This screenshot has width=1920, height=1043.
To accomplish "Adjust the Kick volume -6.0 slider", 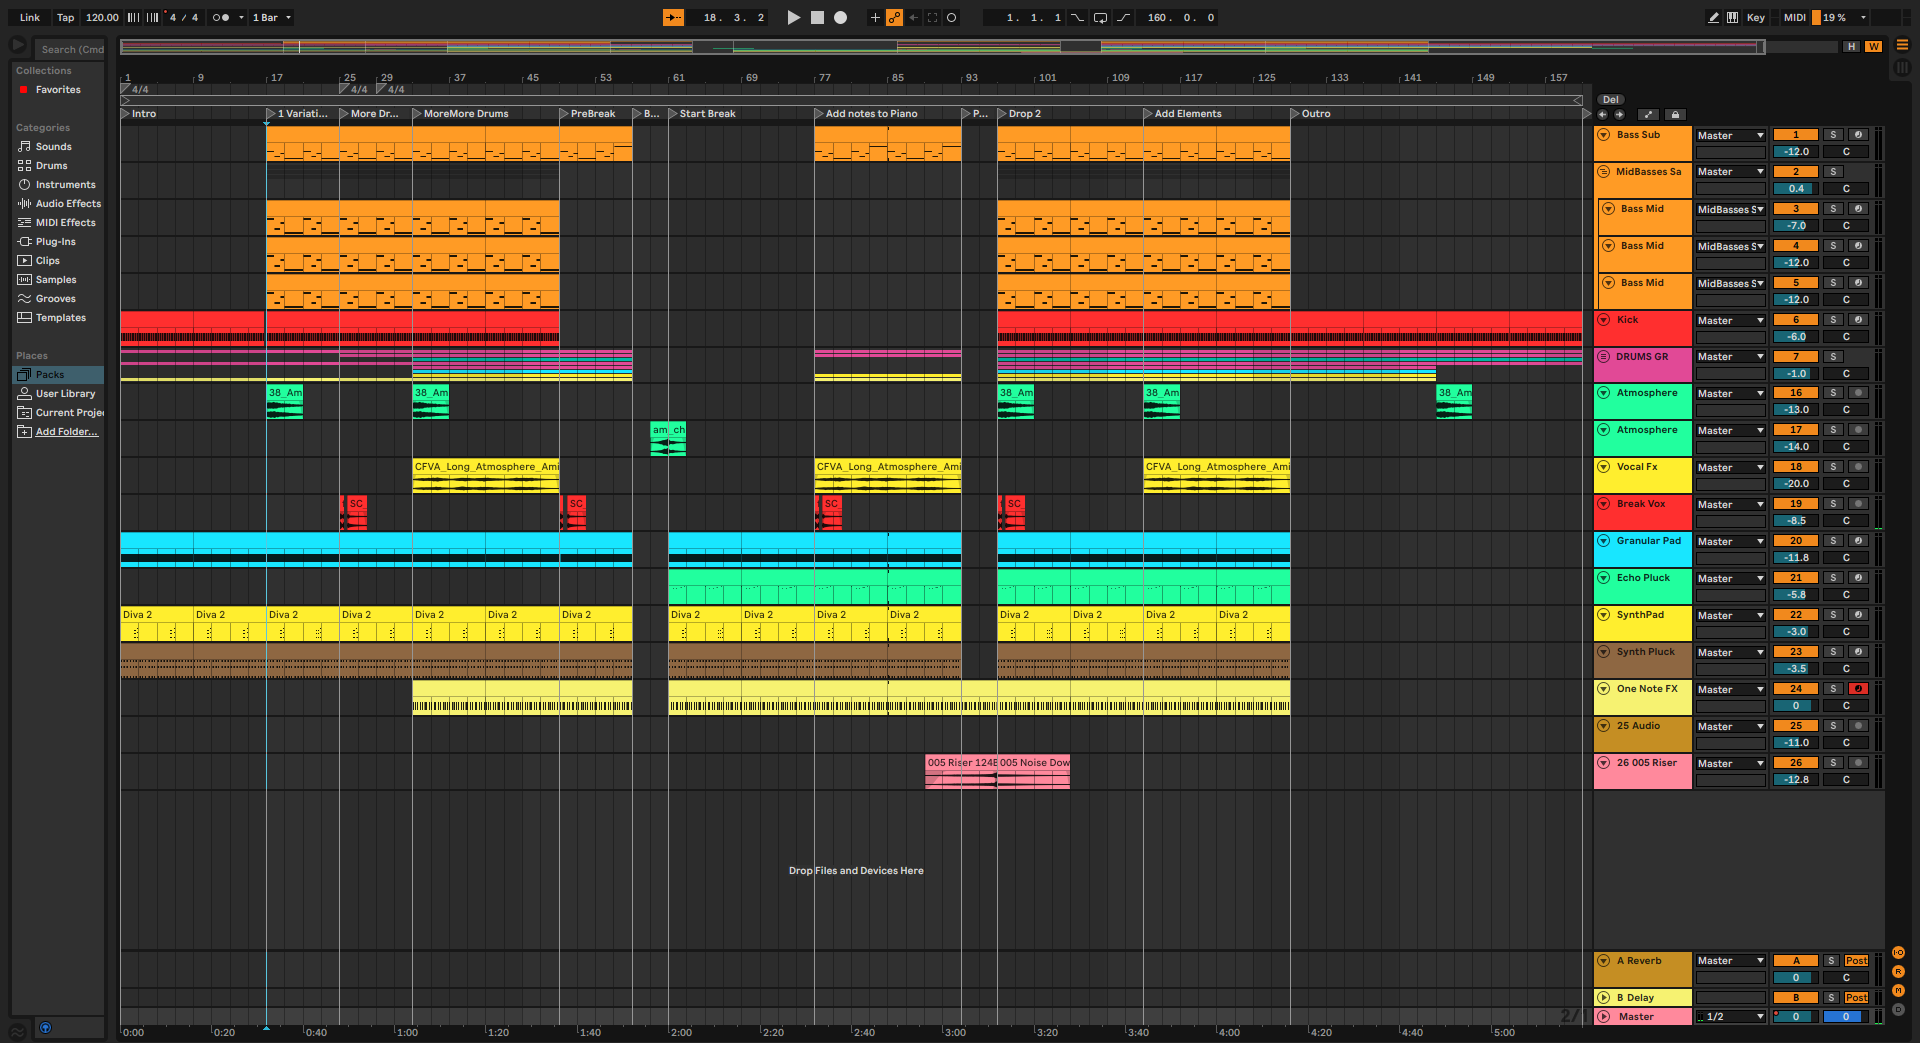I will [x=1796, y=337].
